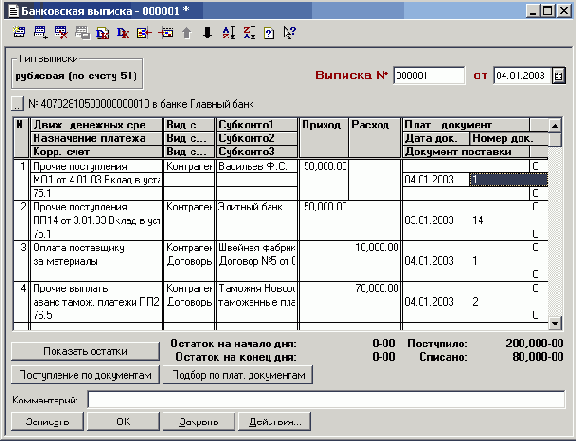
Task: Click the Поступление по документам button
Action: 86,375
